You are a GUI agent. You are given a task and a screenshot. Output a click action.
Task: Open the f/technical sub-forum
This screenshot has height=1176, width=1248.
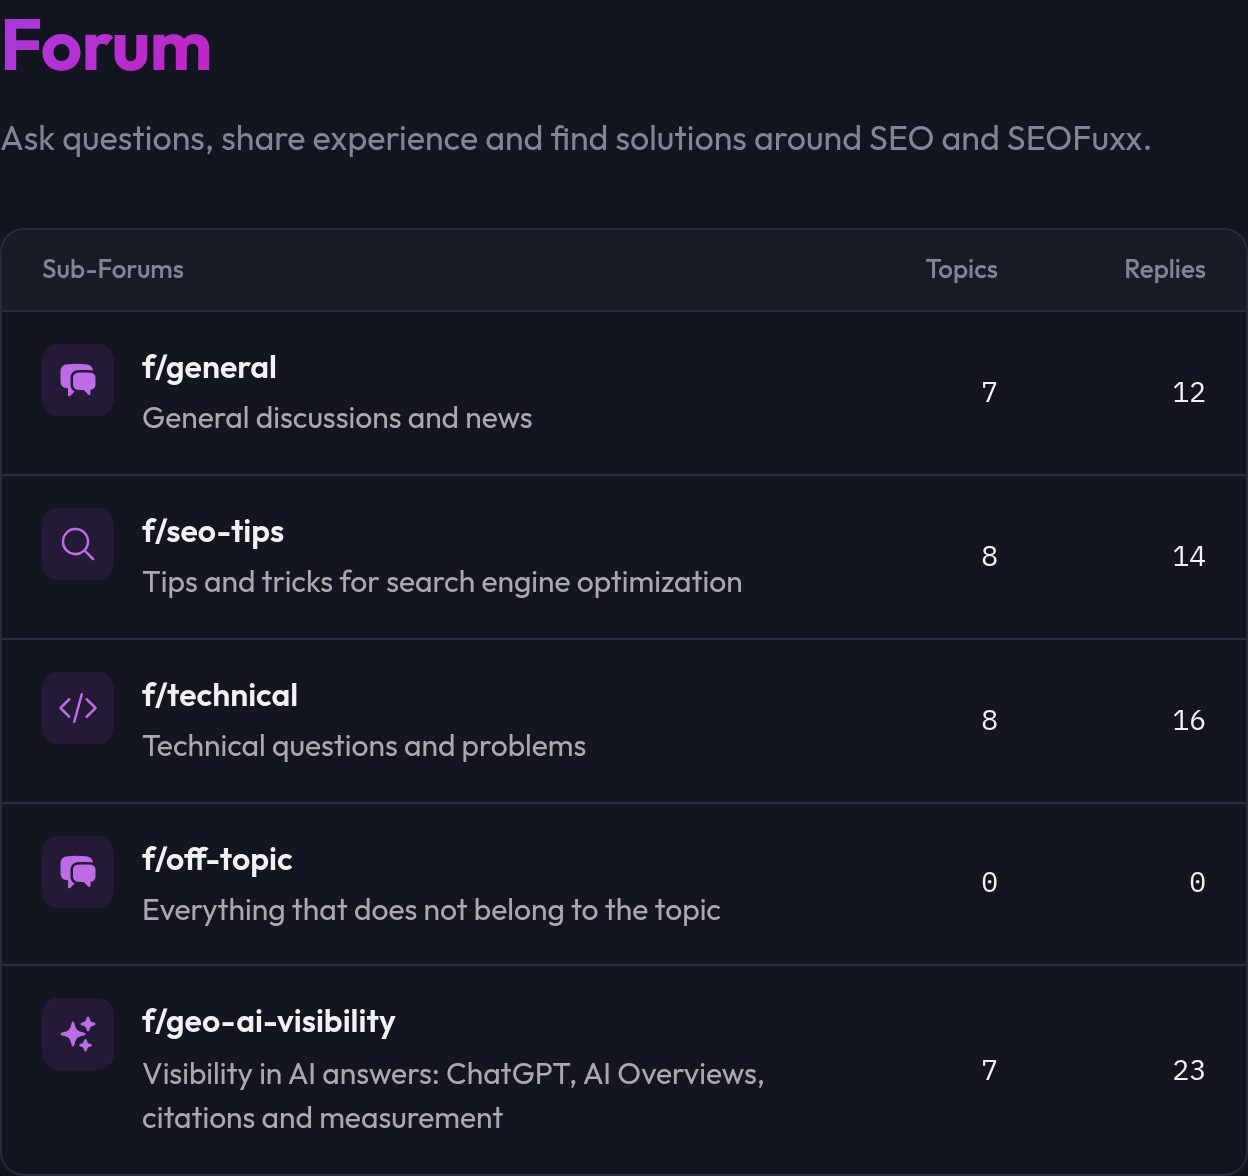point(220,696)
